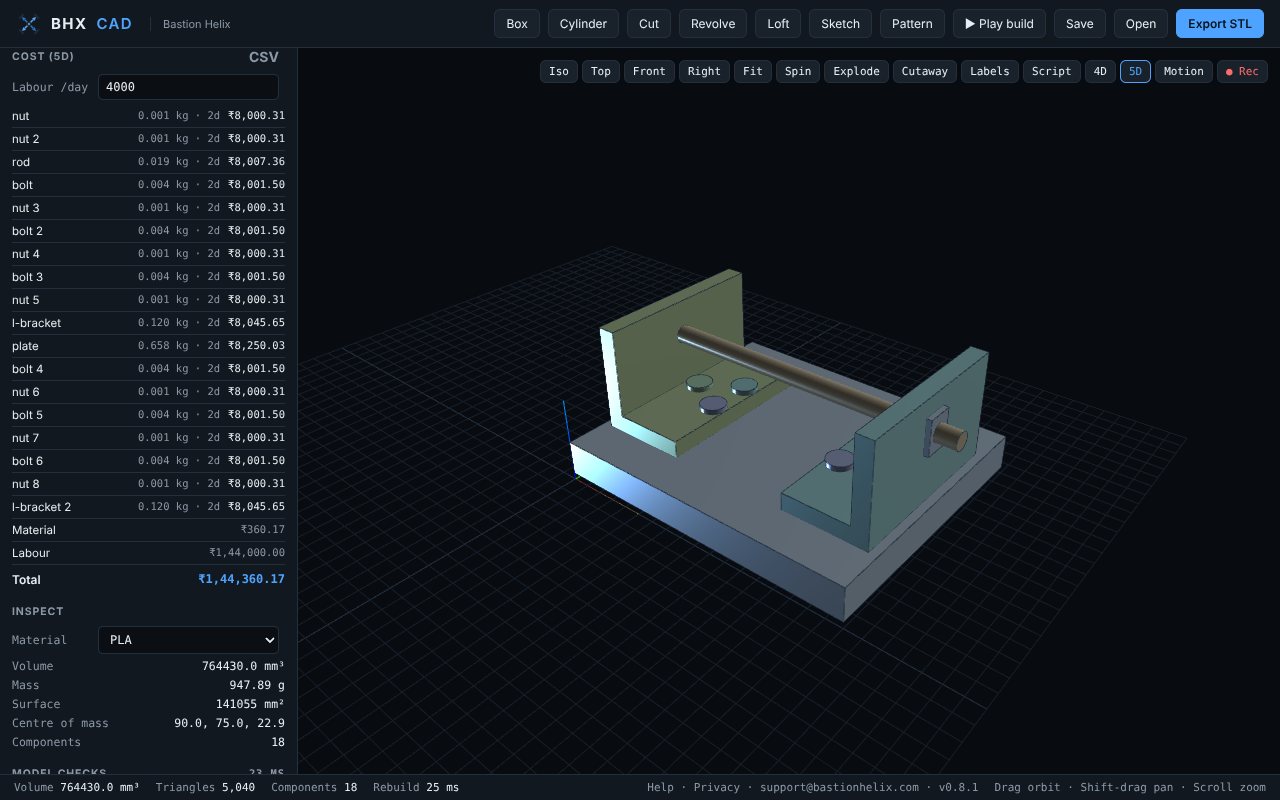Switch to Right view
The height and width of the screenshot is (800, 1280).
point(704,71)
